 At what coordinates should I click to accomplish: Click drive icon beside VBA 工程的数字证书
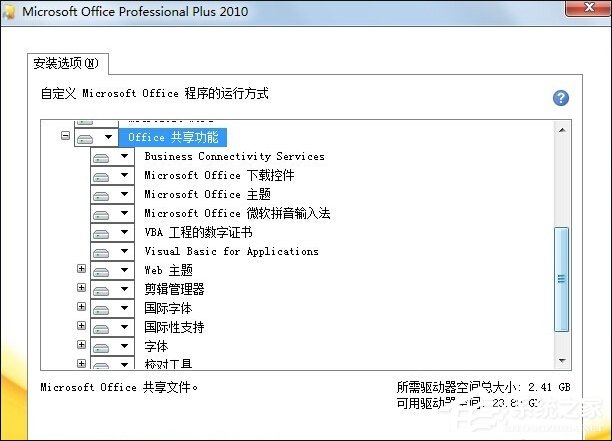click(101, 233)
